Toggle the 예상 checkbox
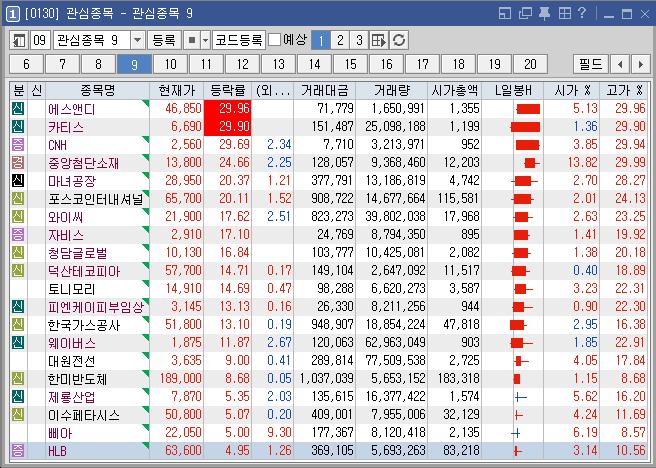The image size is (656, 468). coord(274,40)
